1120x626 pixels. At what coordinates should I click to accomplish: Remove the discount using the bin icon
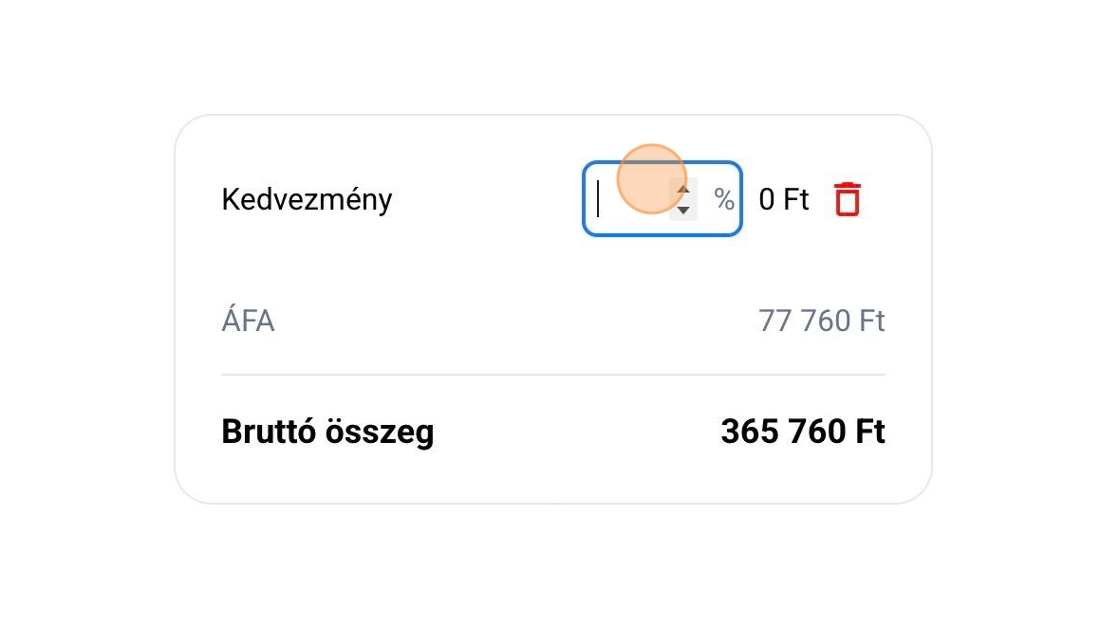[x=846, y=199]
